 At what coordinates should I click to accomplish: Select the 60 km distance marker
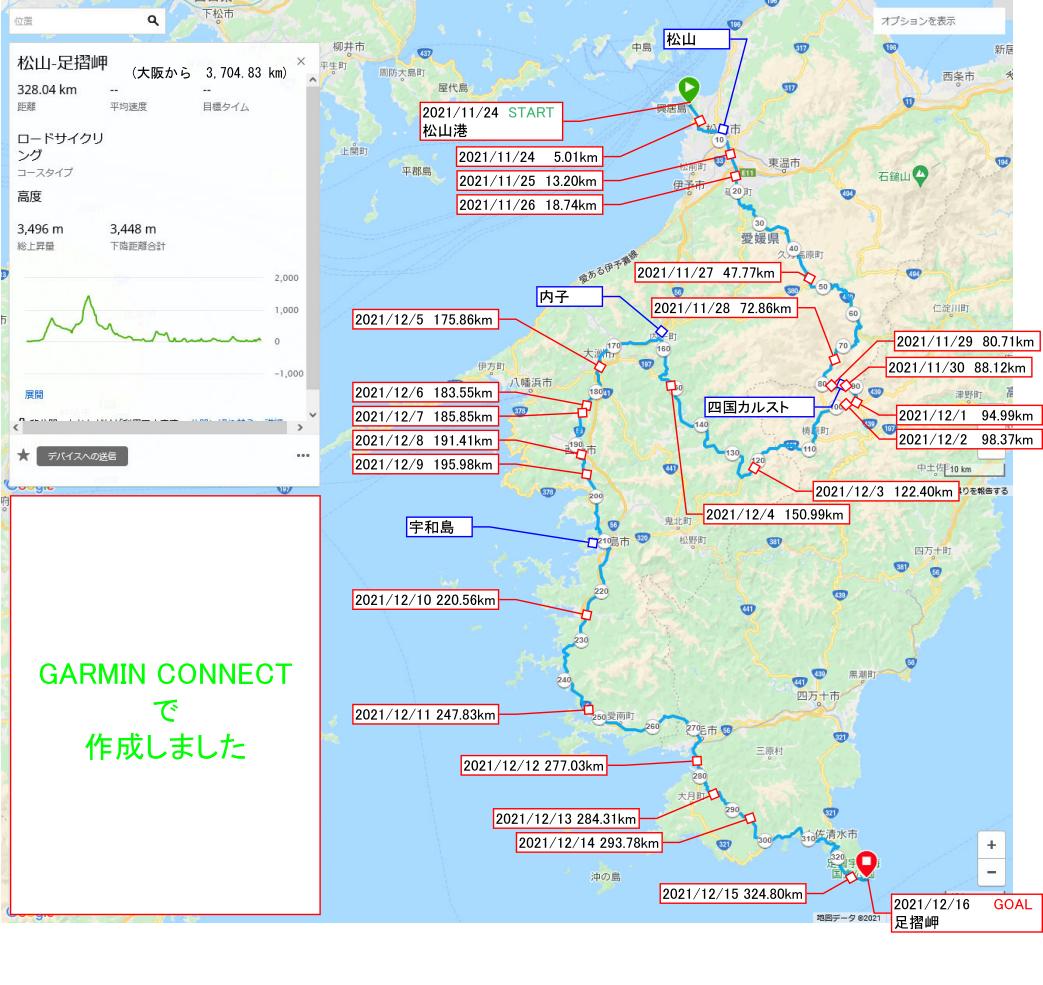[x=853, y=313]
